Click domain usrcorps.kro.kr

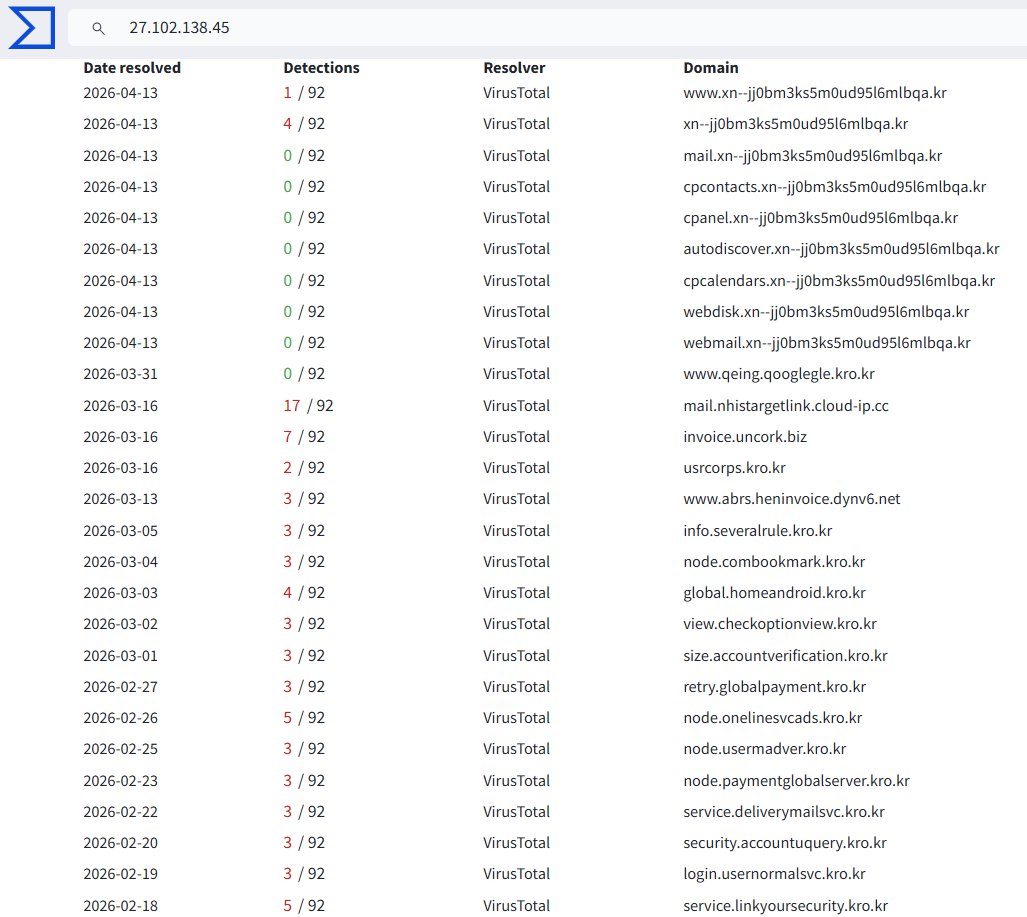tap(734, 468)
